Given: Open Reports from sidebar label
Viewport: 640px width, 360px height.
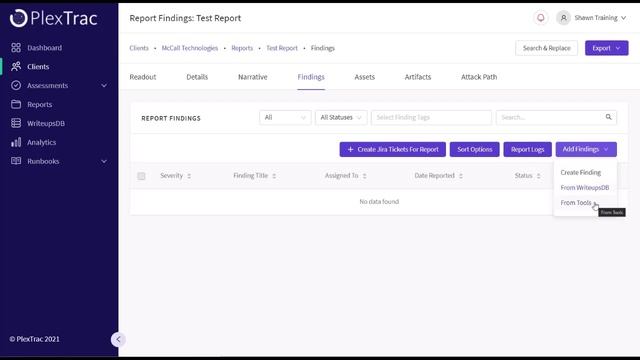Looking at the screenshot, I should click(40, 104).
